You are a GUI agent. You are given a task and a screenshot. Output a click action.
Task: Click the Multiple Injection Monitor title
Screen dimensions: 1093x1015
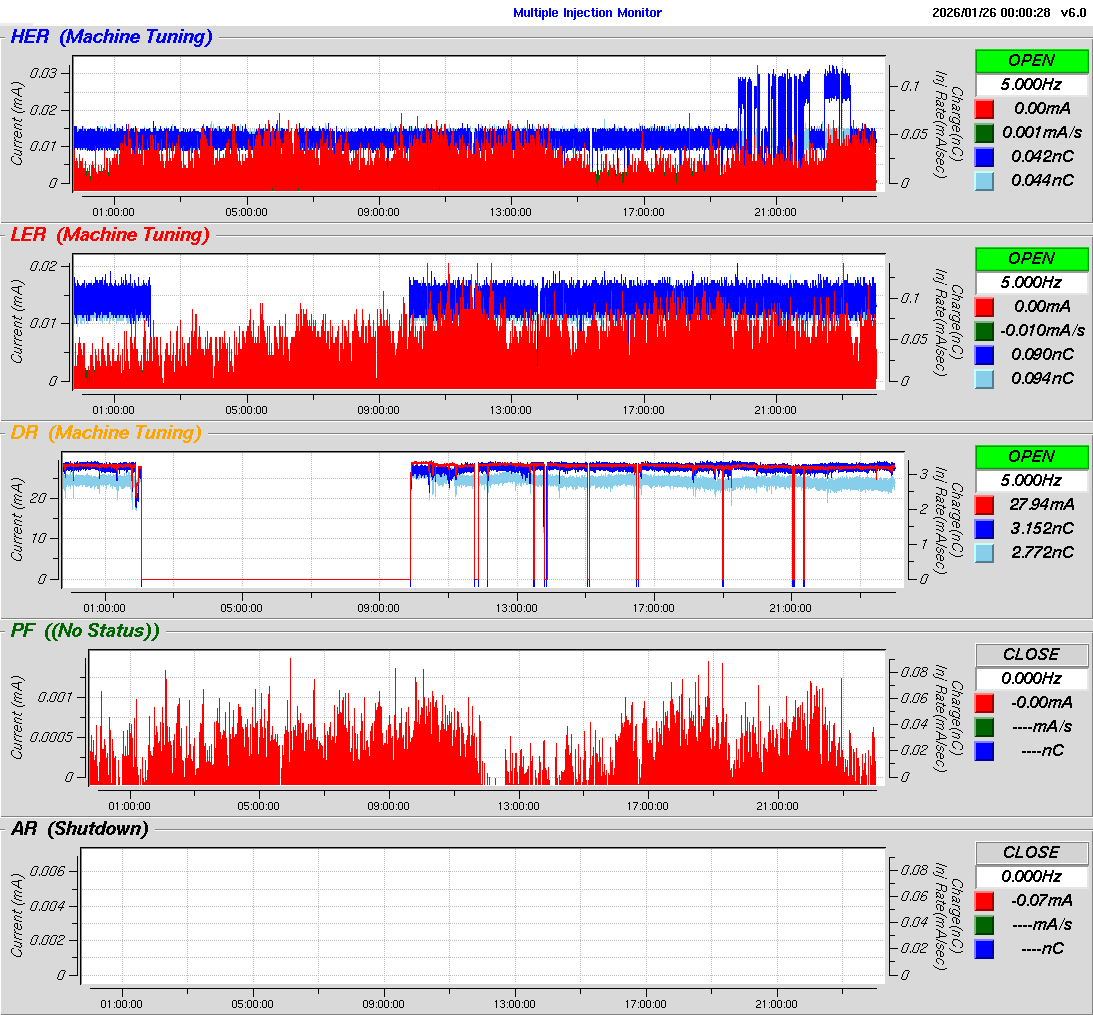pyautogui.click(x=587, y=13)
